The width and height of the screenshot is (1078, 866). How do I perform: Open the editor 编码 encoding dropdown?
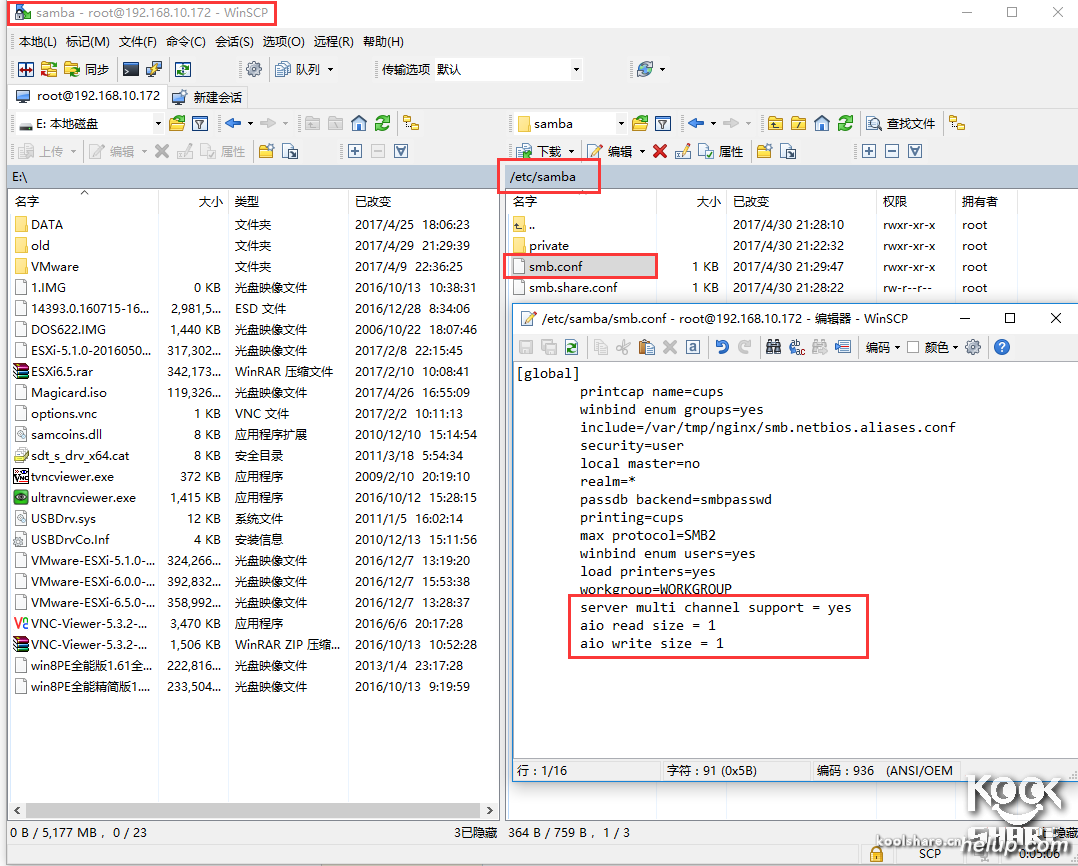(882, 347)
